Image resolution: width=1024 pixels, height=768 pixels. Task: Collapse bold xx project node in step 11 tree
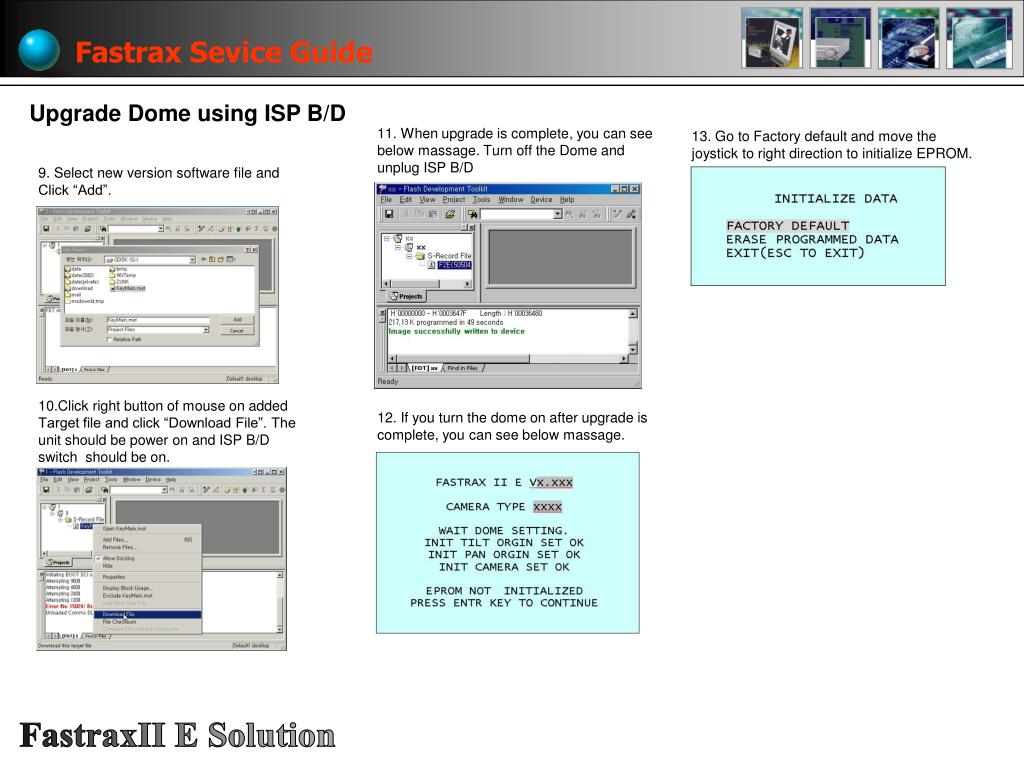[398, 248]
